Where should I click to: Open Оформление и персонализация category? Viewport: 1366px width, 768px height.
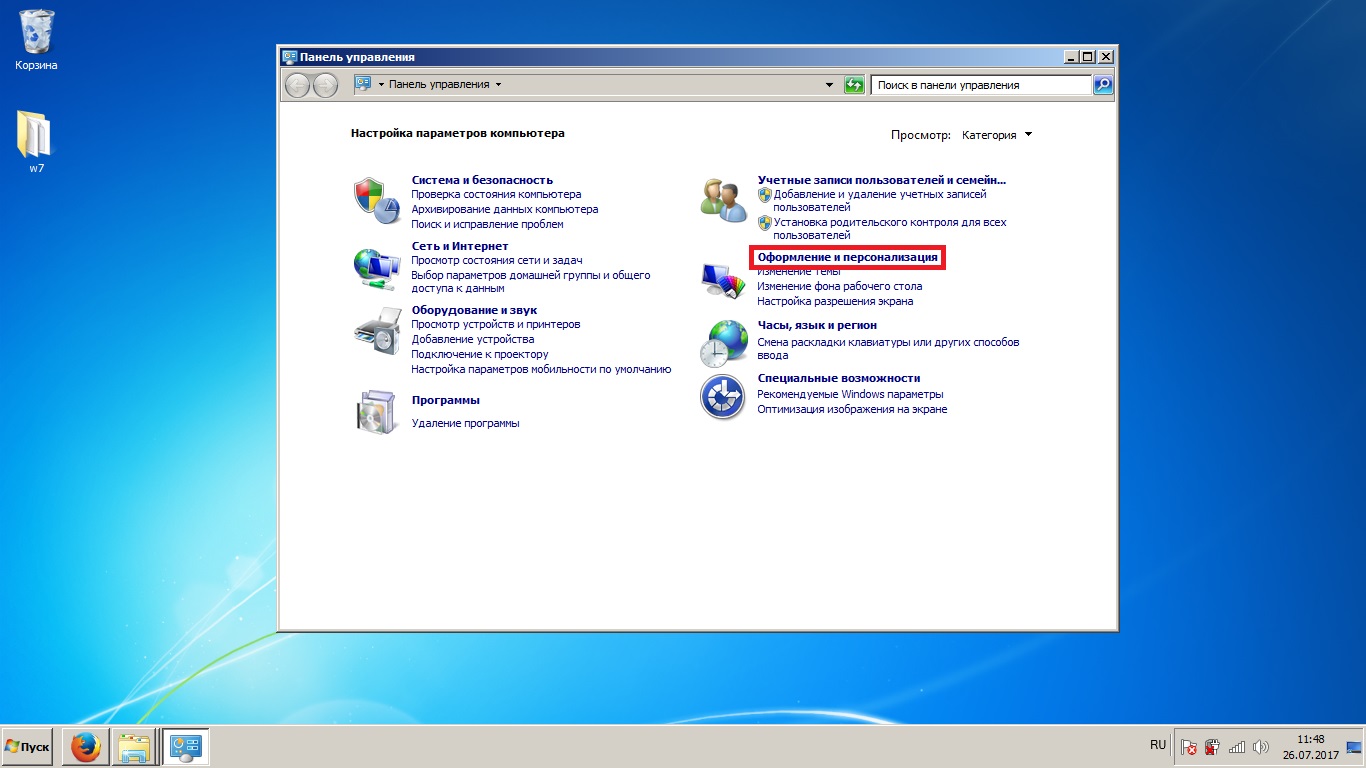tap(848, 258)
